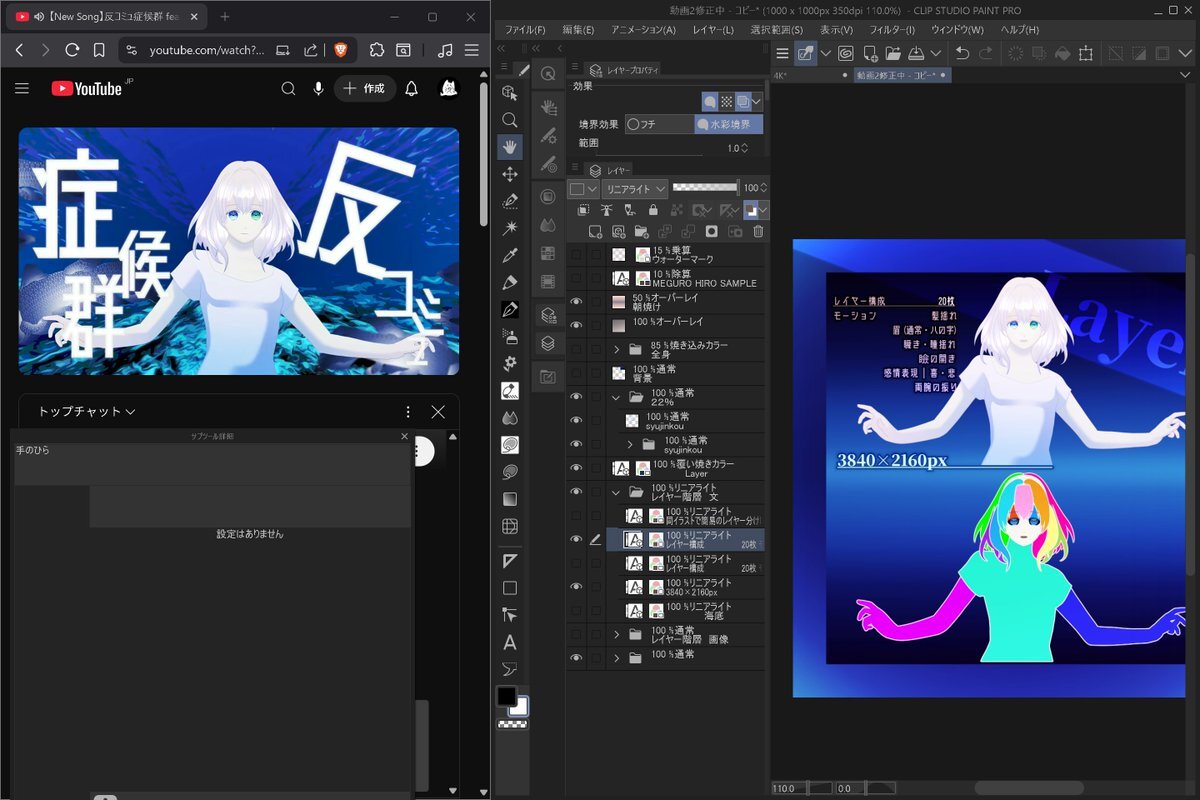Reload the browser page
Screen dimensions: 1200x800
pos(72,50)
